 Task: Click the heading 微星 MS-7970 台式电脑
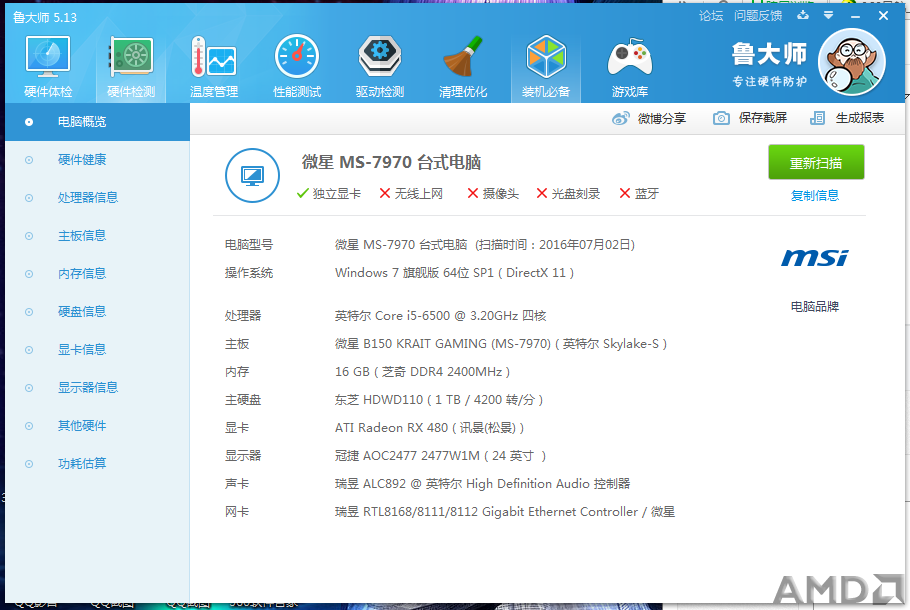pyautogui.click(x=391, y=163)
